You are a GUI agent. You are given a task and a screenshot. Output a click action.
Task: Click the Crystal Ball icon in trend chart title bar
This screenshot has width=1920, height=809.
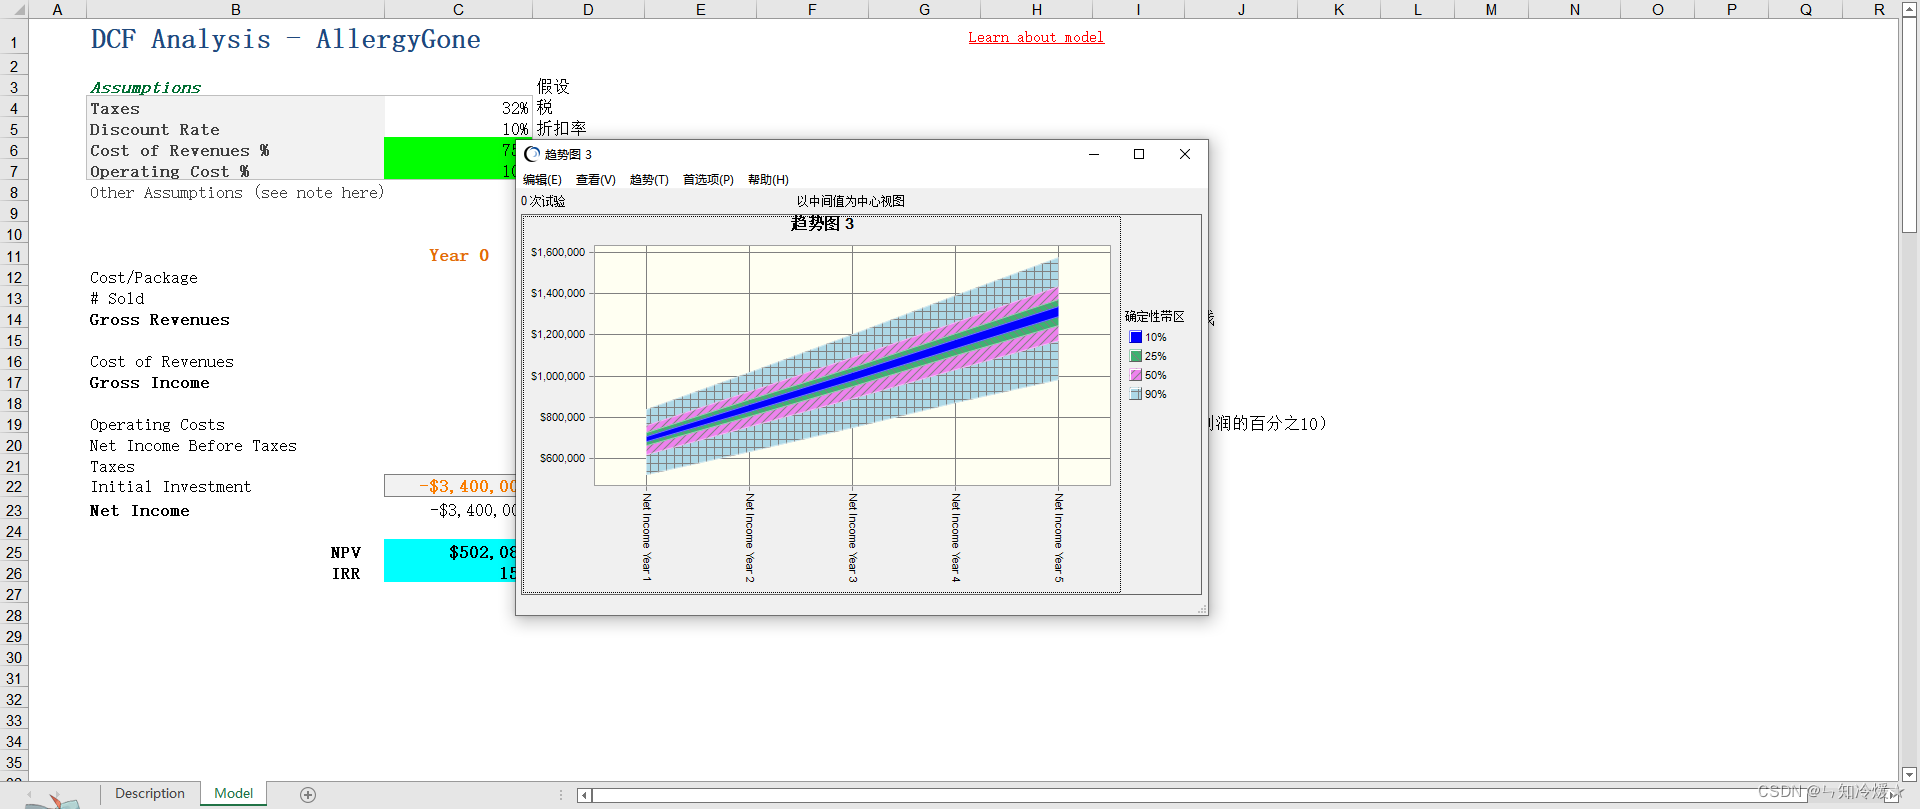click(532, 154)
